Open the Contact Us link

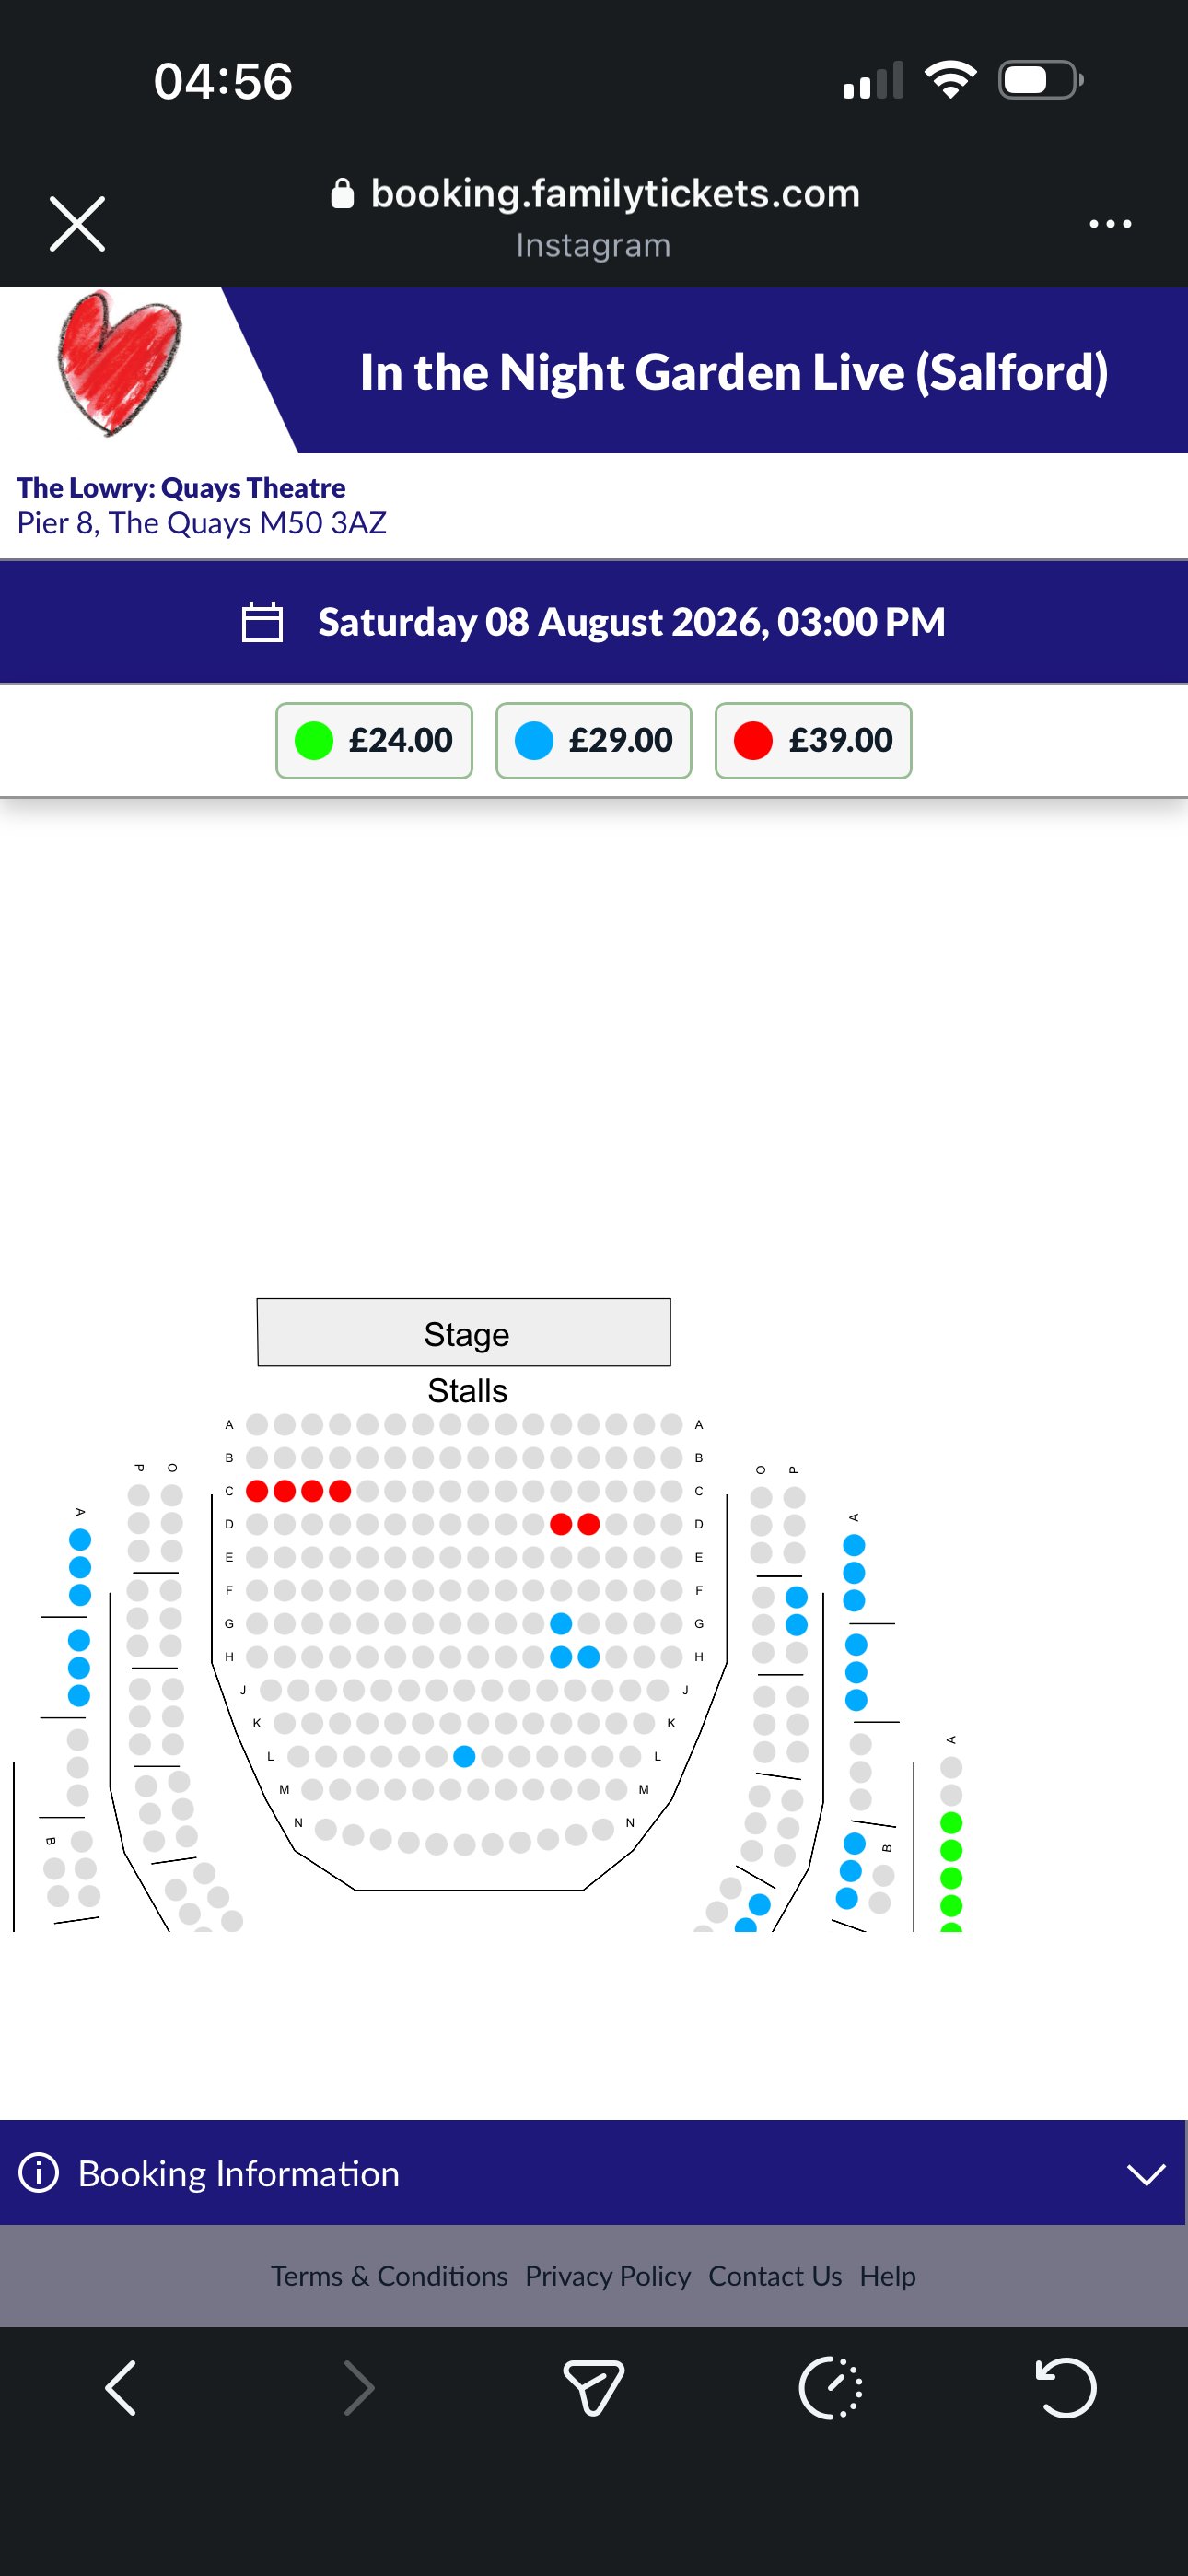click(x=775, y=2276)
